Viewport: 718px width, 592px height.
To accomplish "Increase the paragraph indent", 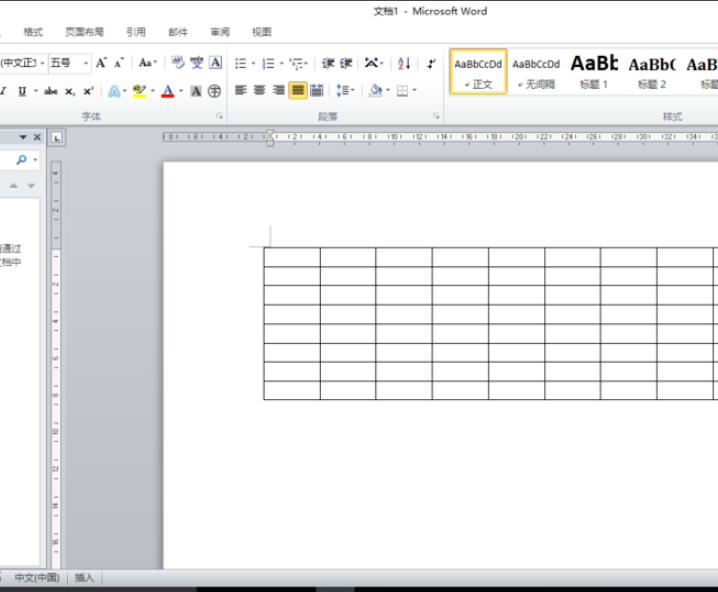I will tap(346, 63).
